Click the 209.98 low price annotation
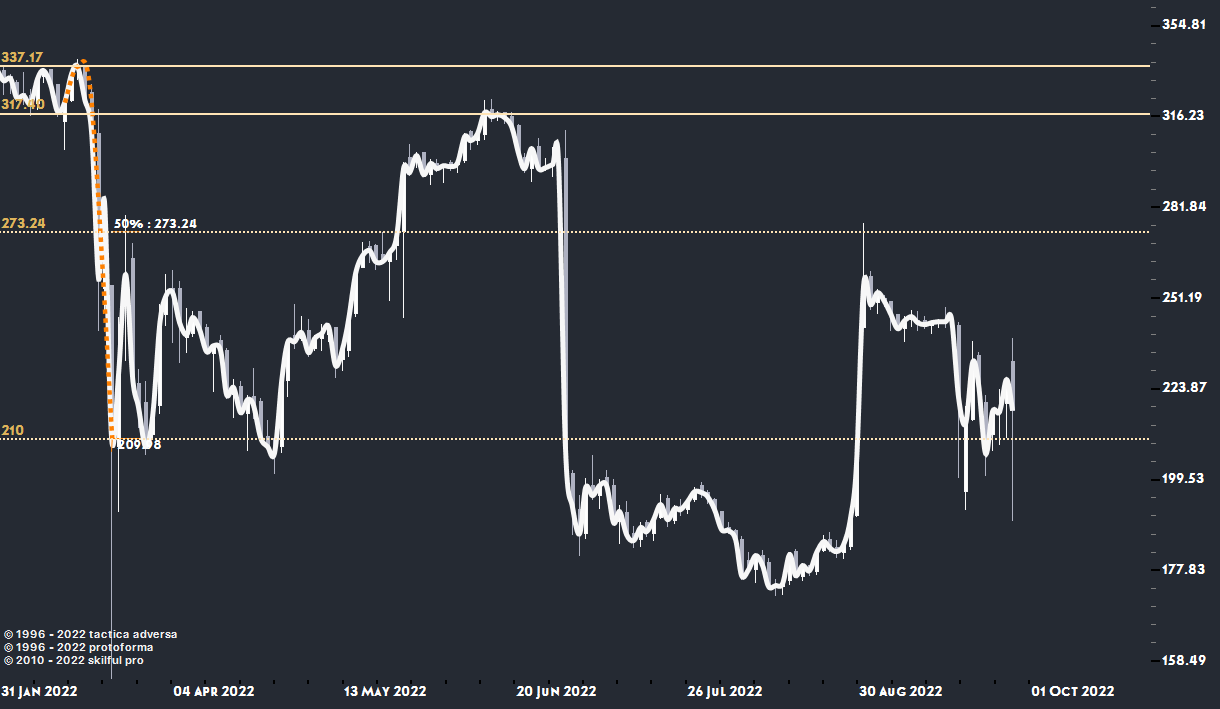The image size is (1220, 709). (x=138, y=444)
